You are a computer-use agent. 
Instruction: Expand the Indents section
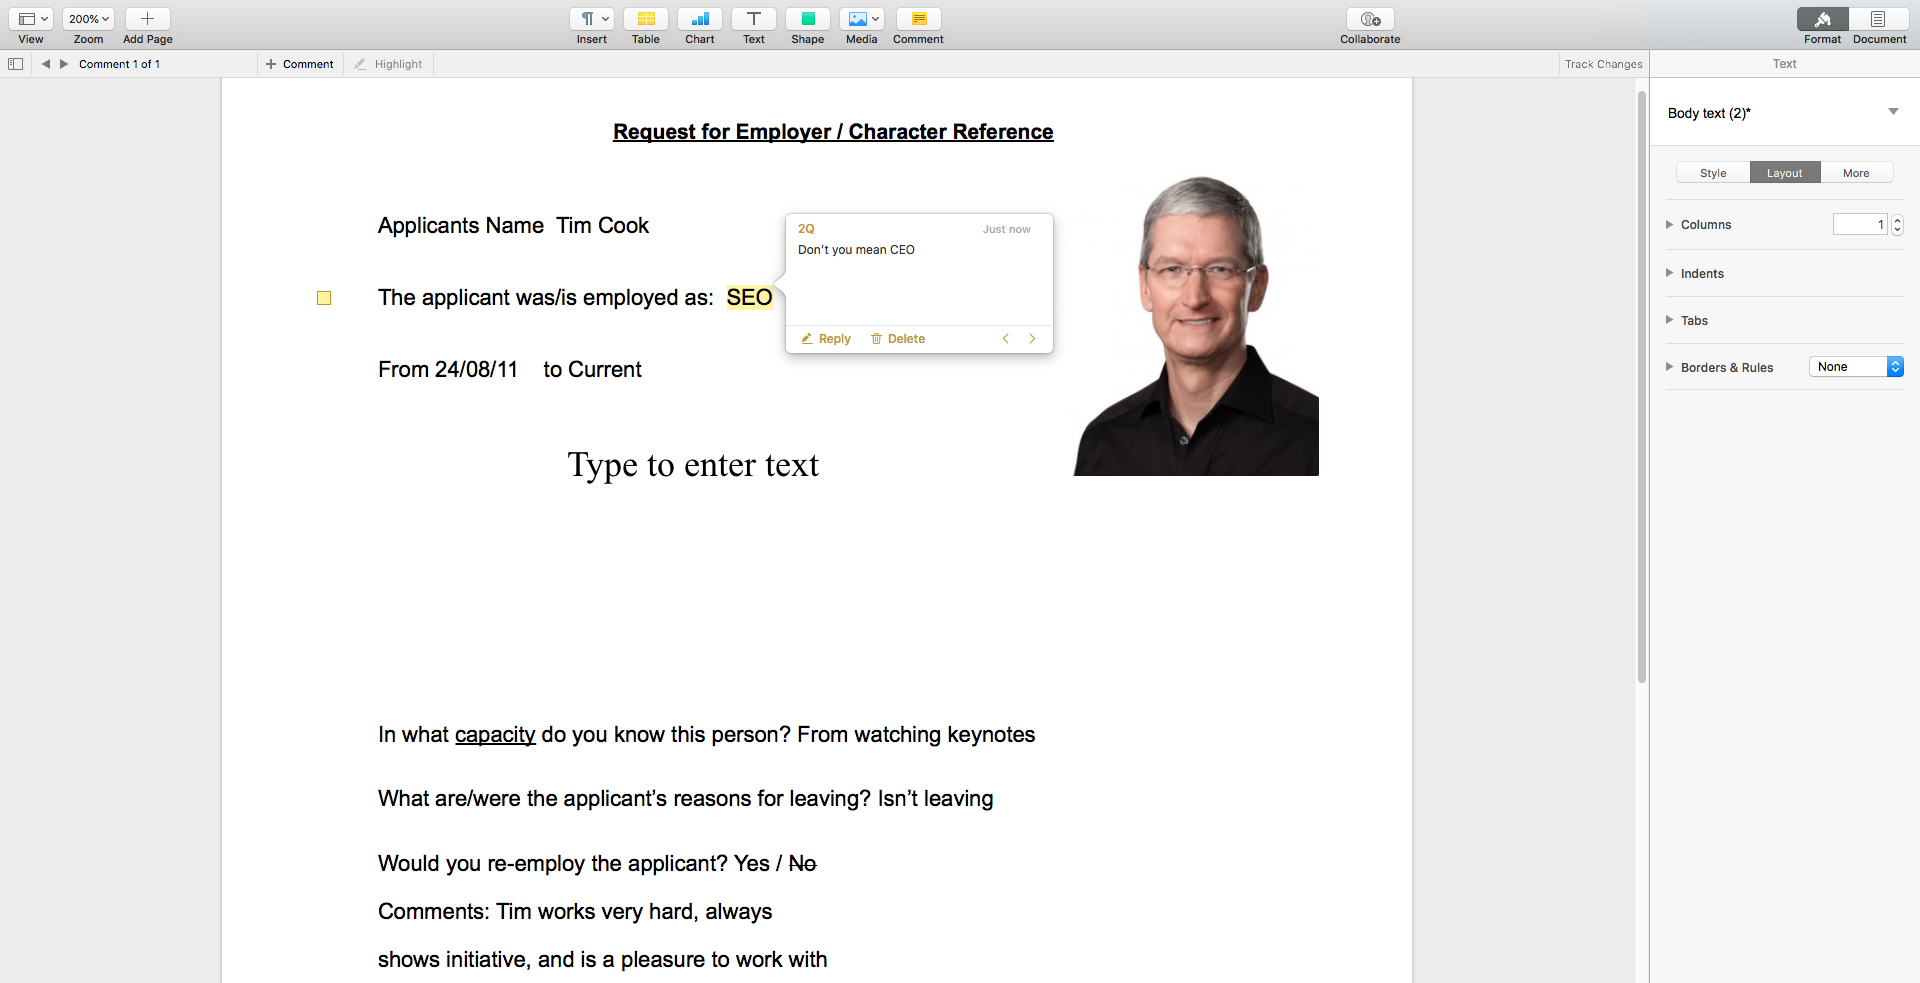click(1670, 273)
